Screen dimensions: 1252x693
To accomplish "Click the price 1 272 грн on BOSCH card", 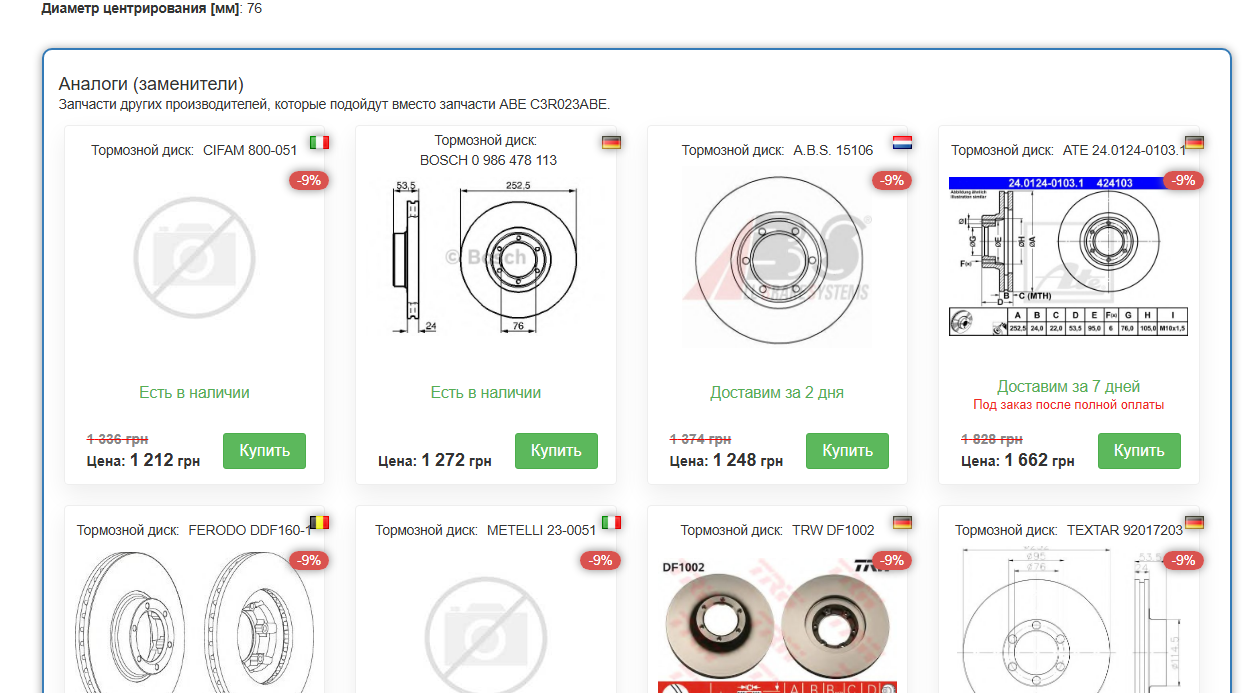I will point(456,461).
